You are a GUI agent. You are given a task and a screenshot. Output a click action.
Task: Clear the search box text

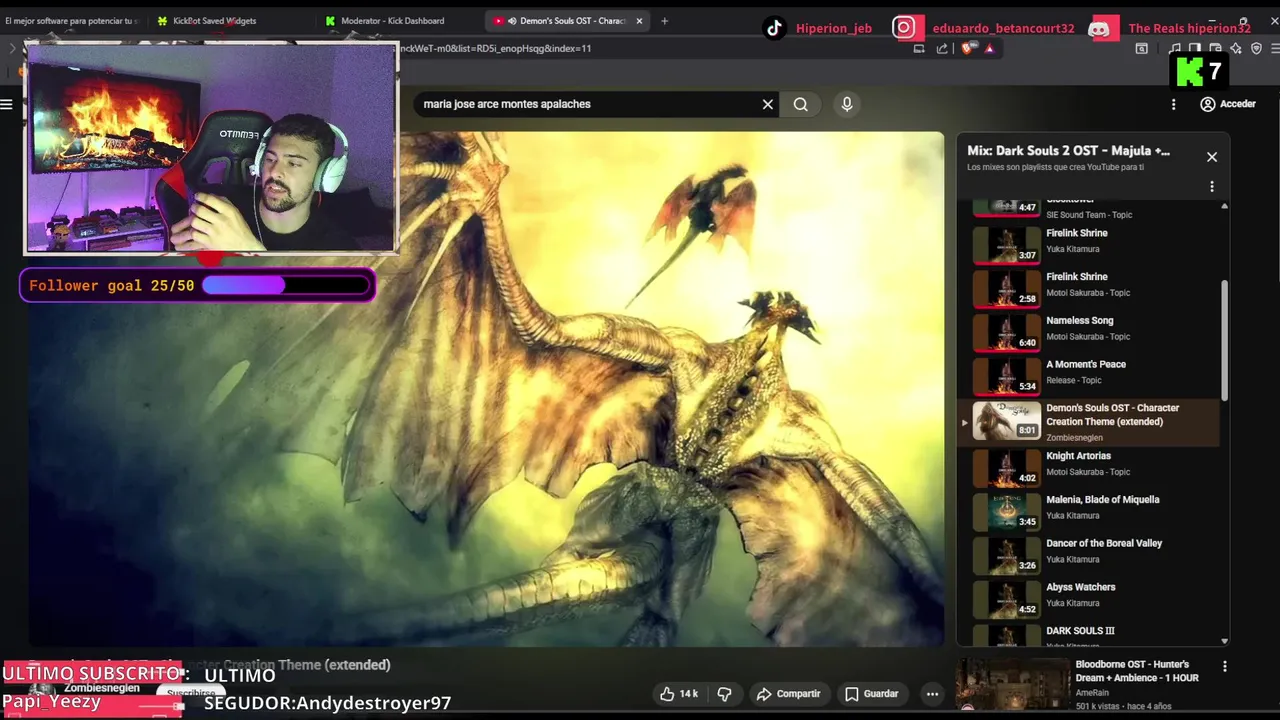pyautogui.click(x=768, y=104)
